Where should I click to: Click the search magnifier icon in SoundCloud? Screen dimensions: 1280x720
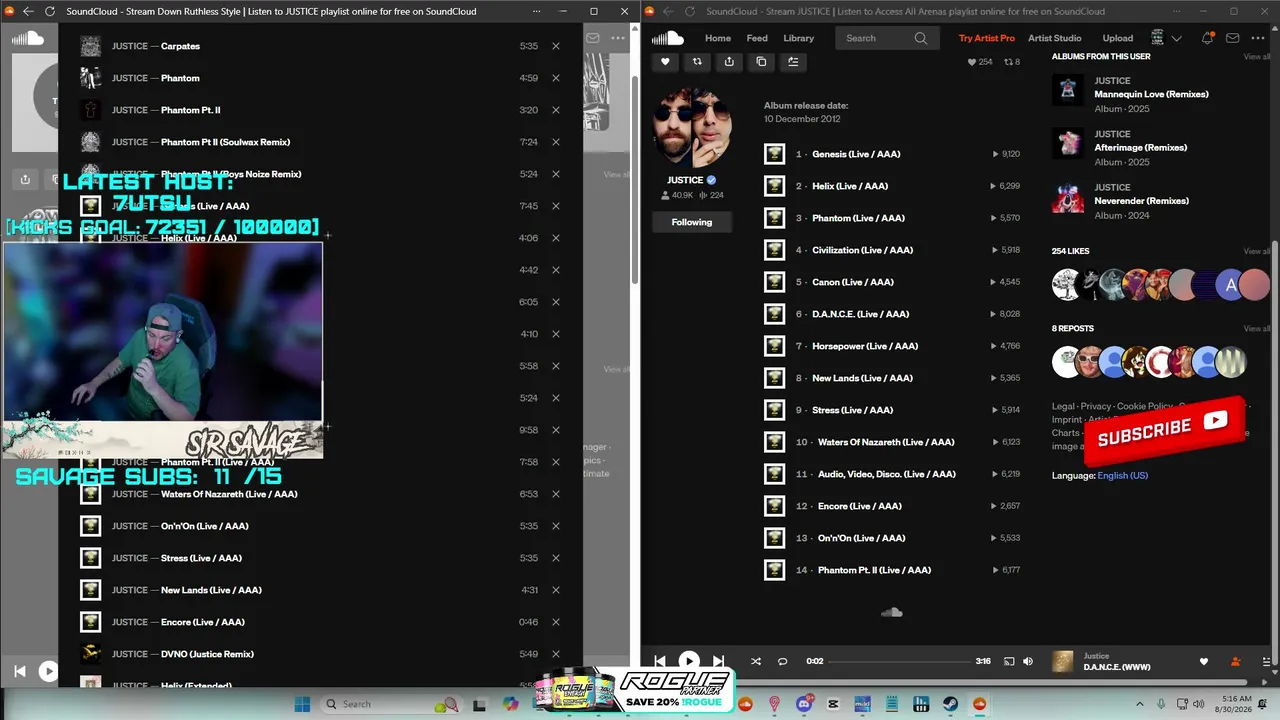920,38
